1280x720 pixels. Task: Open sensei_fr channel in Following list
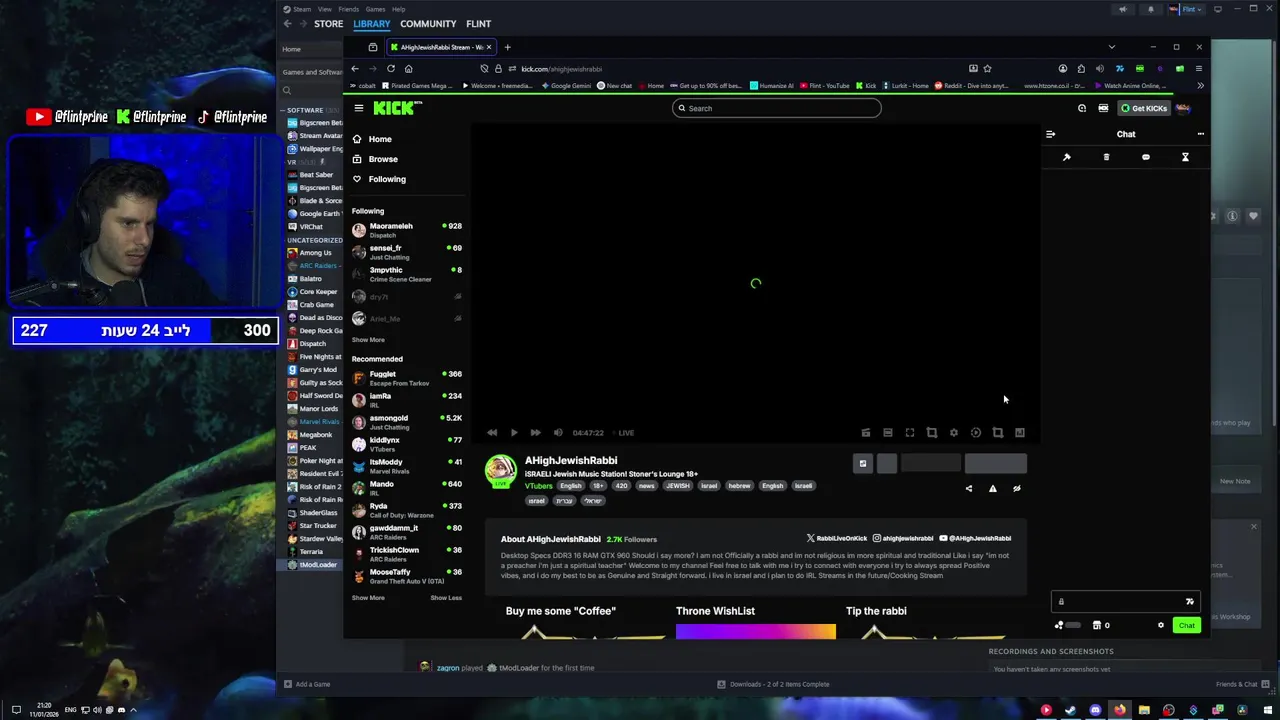click(406, 252)
